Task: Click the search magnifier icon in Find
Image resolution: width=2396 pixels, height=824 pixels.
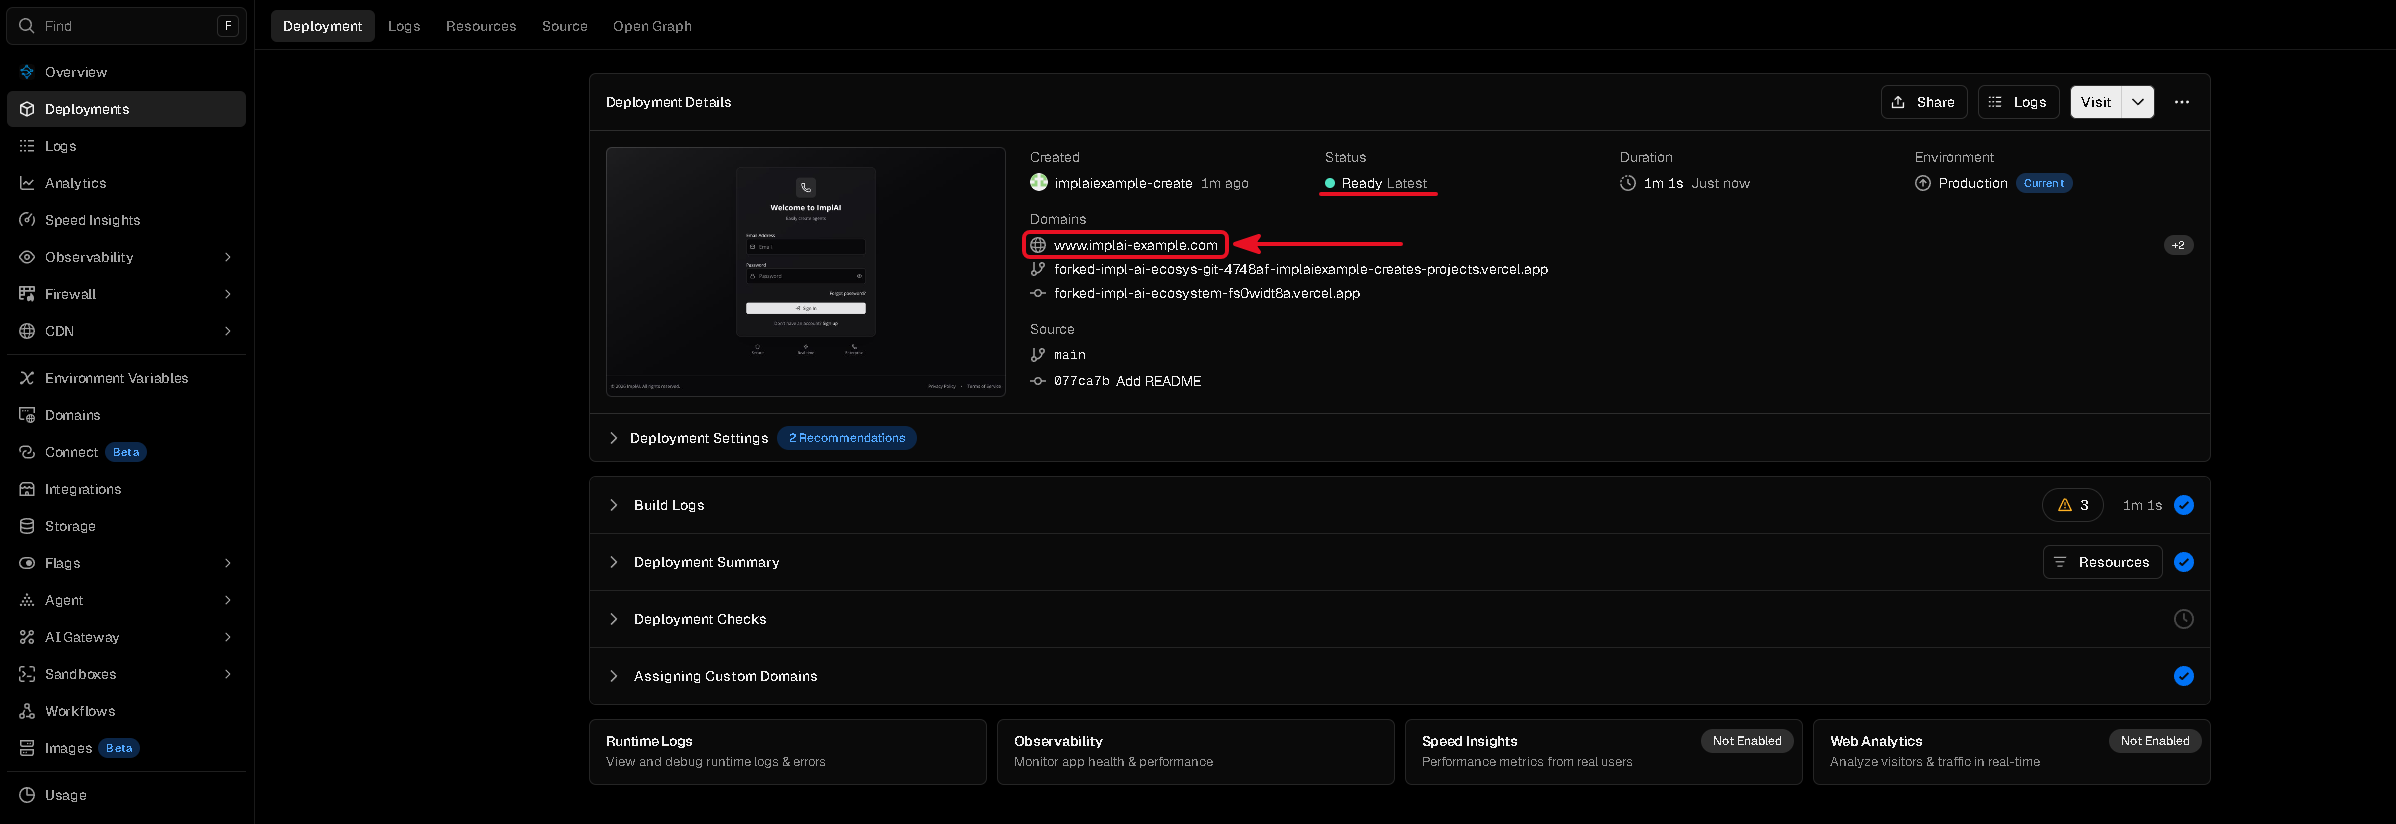Action: [x=27, y=26]
